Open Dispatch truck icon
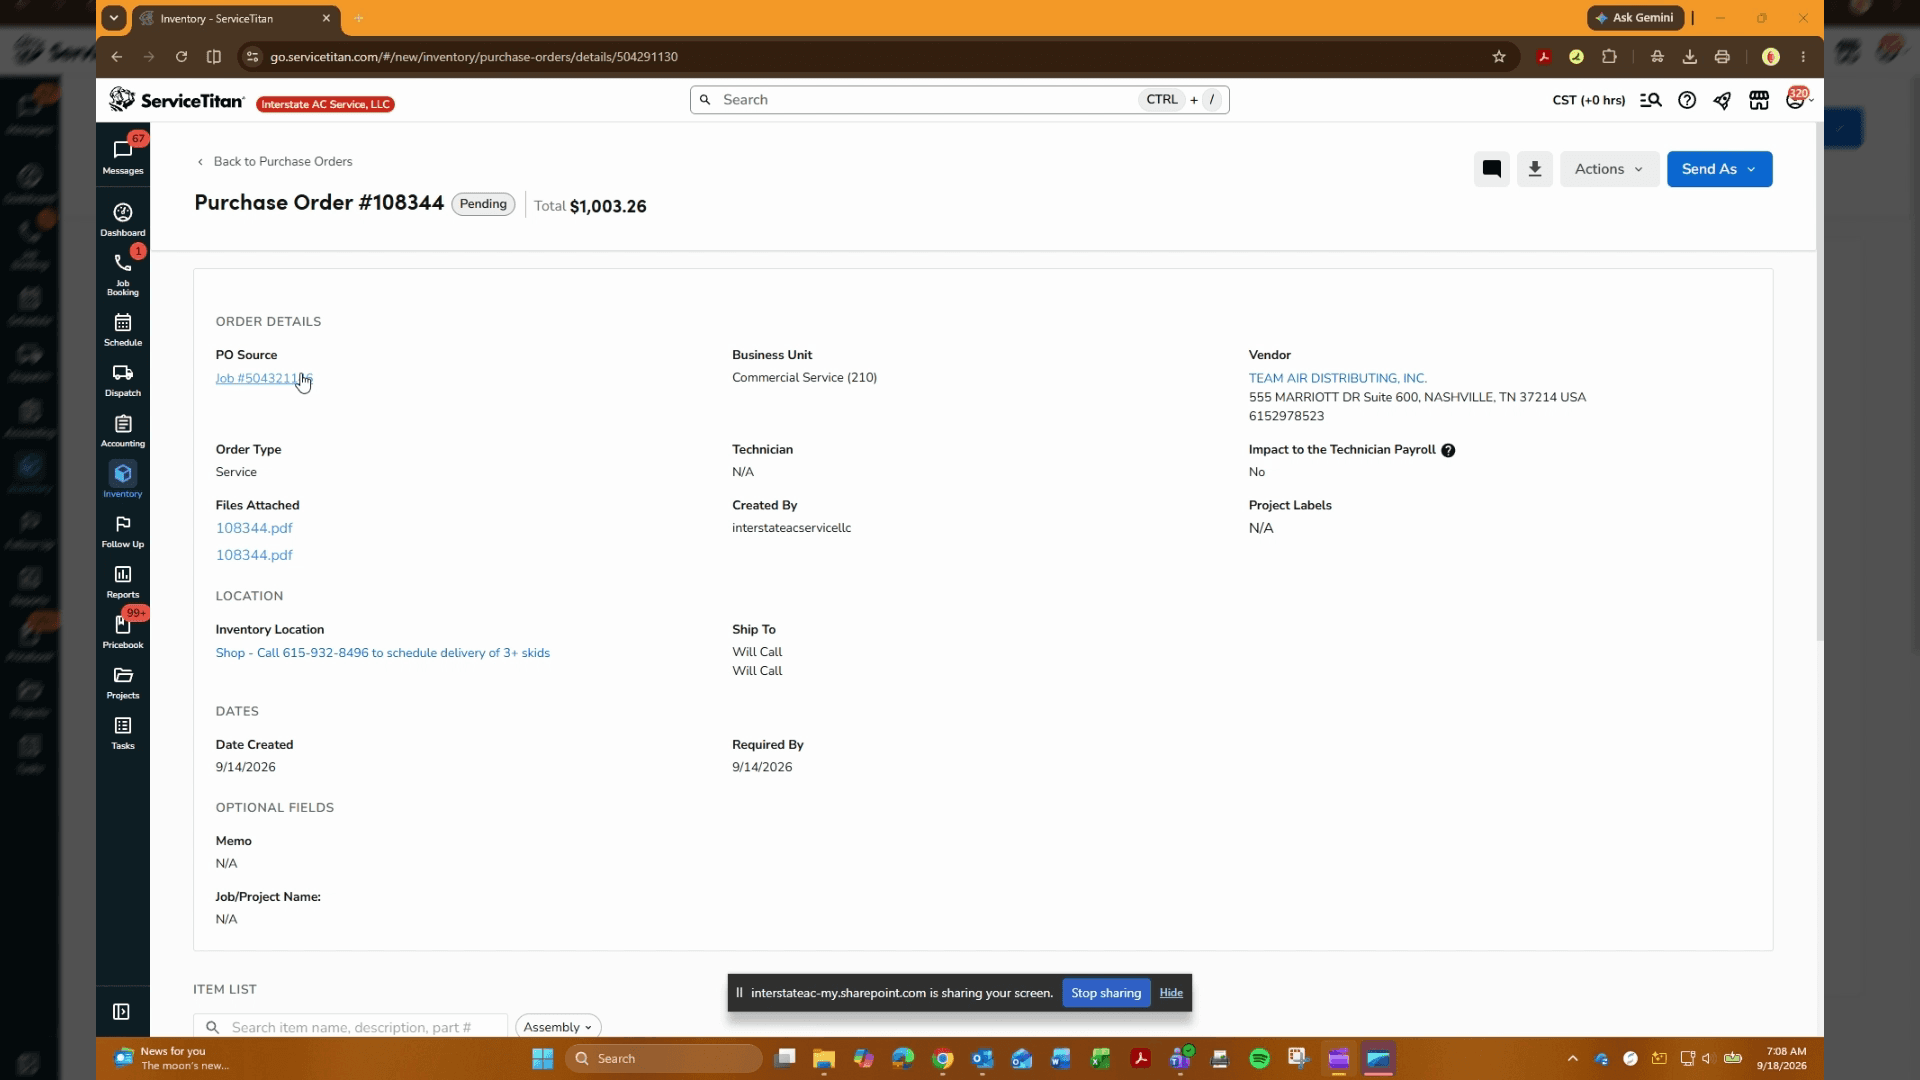Screen dimensions: 1920x1080 coord(123,380)
